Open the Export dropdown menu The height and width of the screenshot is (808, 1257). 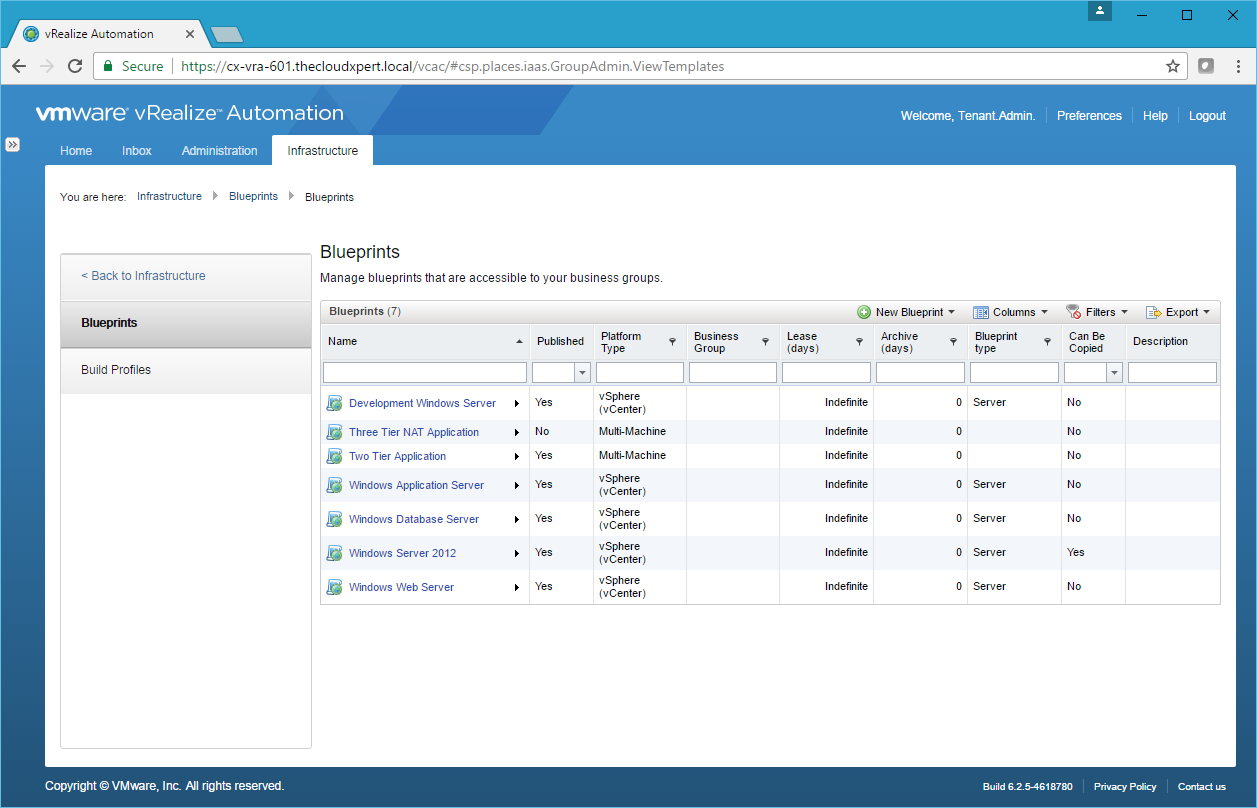coord(1178,312)
